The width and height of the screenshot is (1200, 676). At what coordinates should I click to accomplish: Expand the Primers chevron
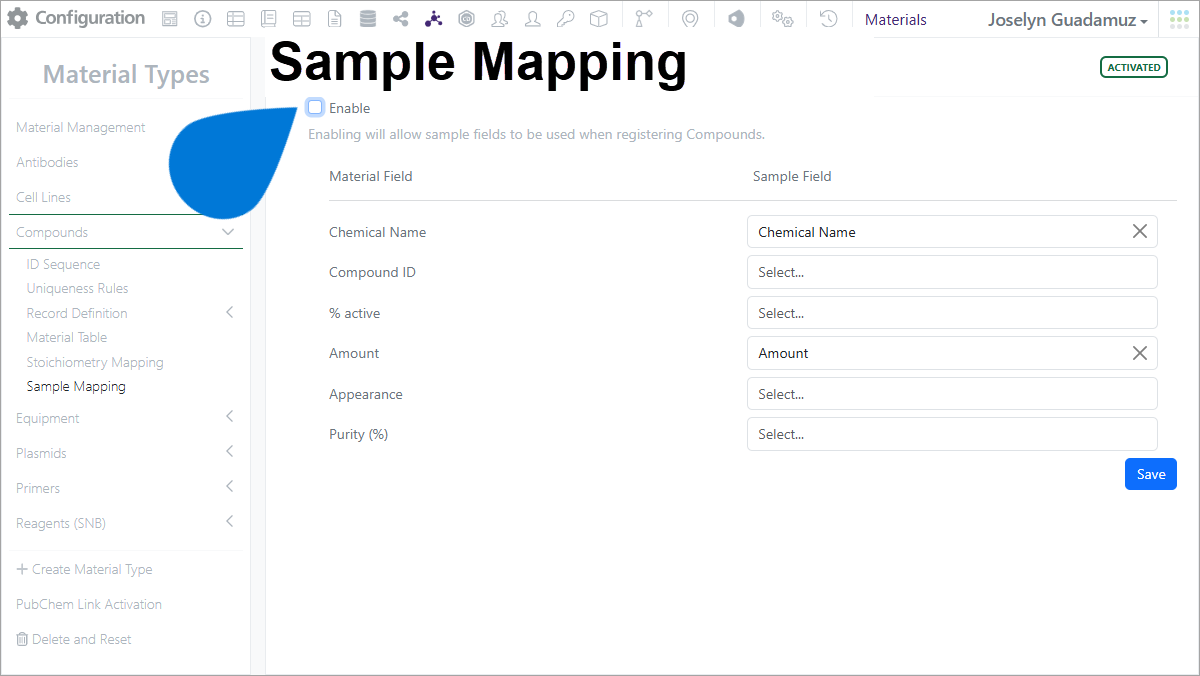point(229,487)
